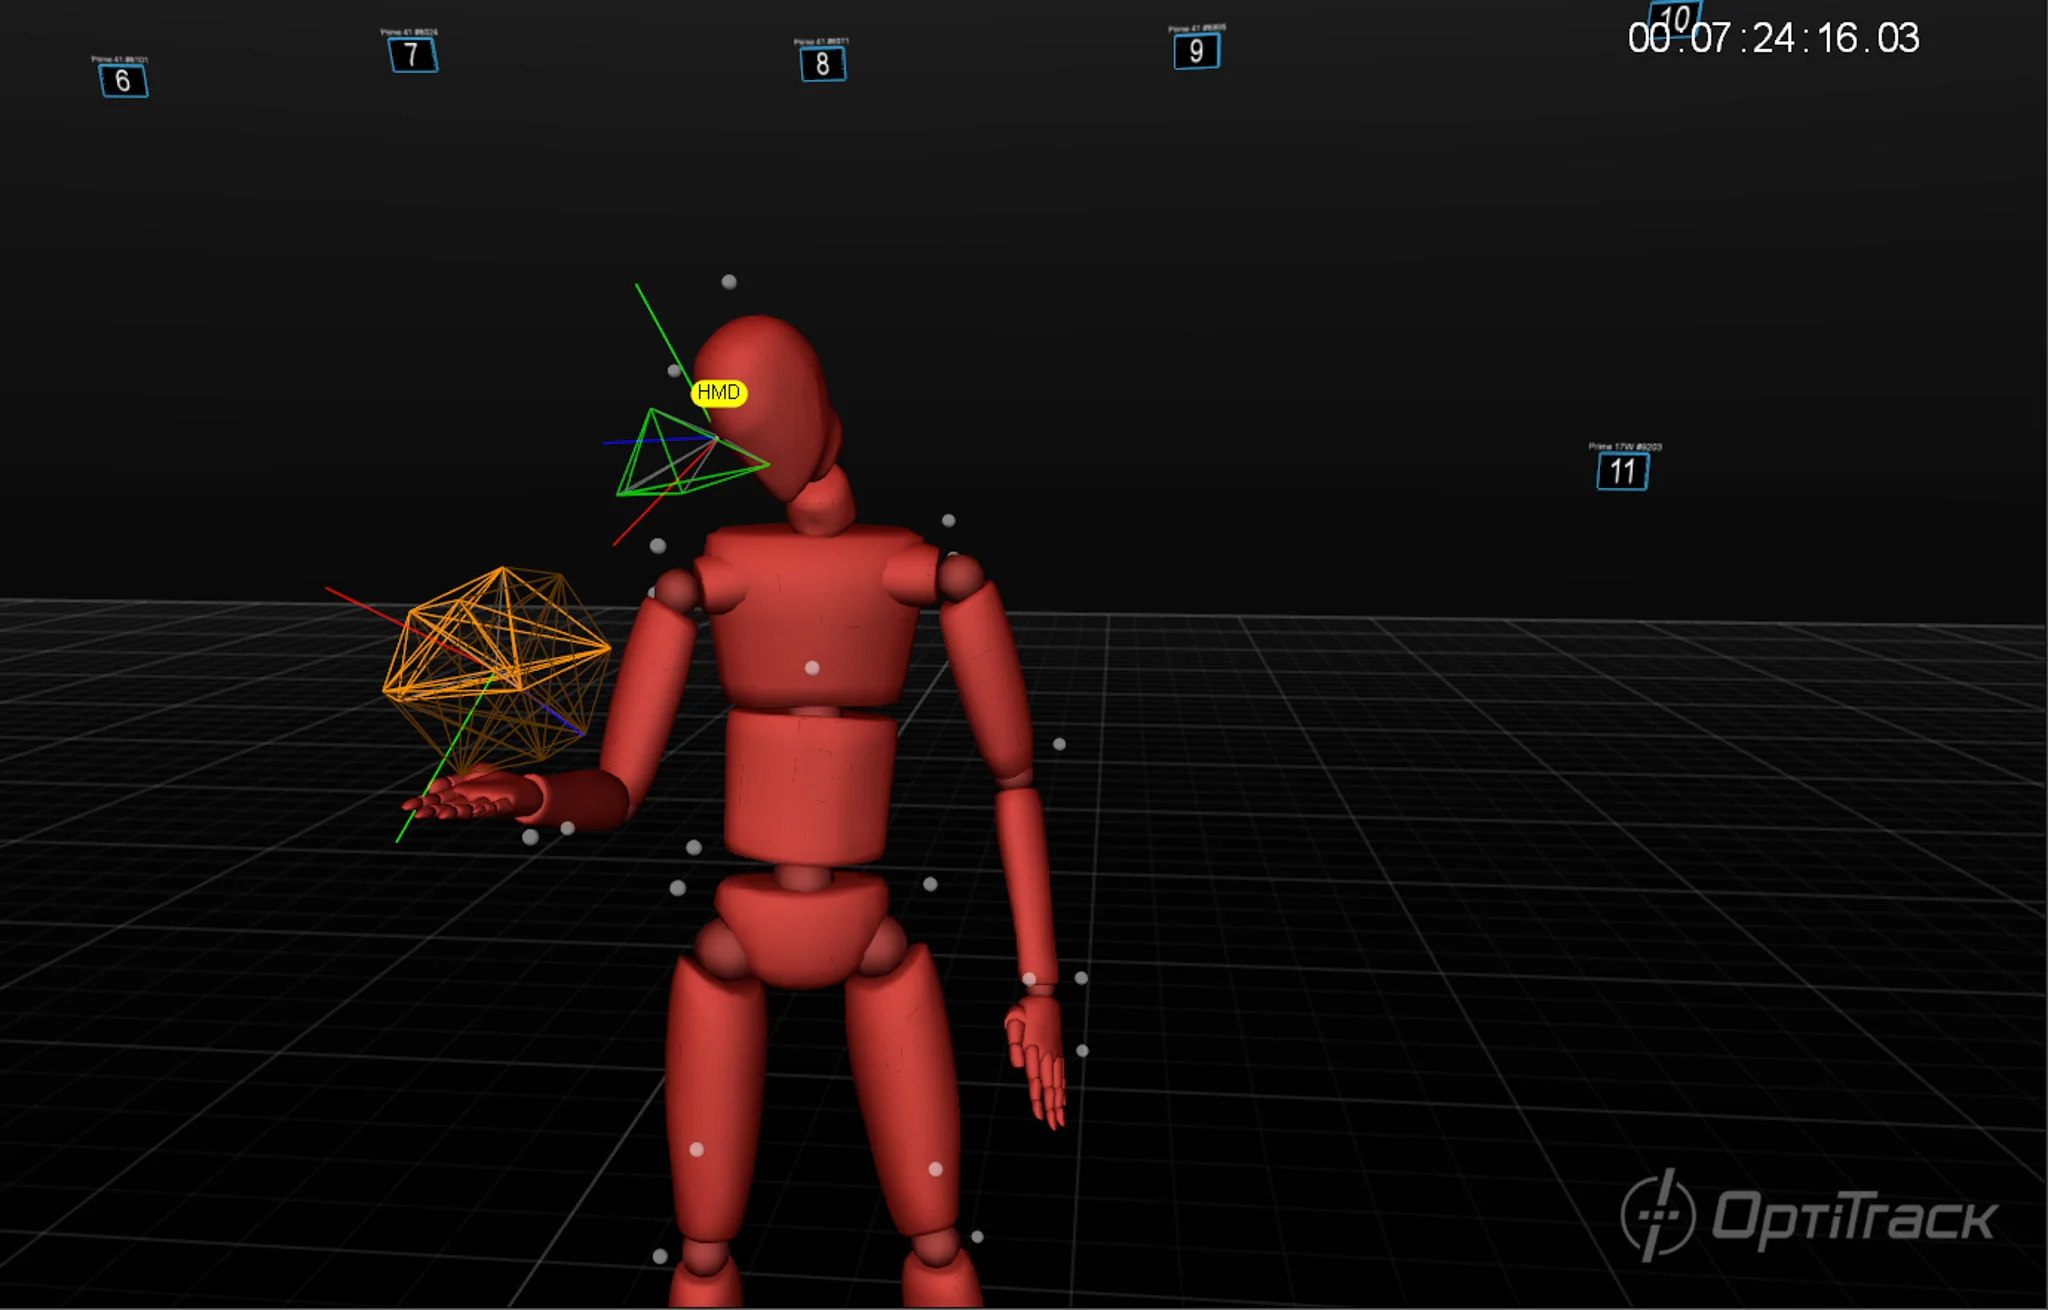Click the skeleton's pelvis segment
This screenshot has width=2048, height=1310.
pos(800,930)
